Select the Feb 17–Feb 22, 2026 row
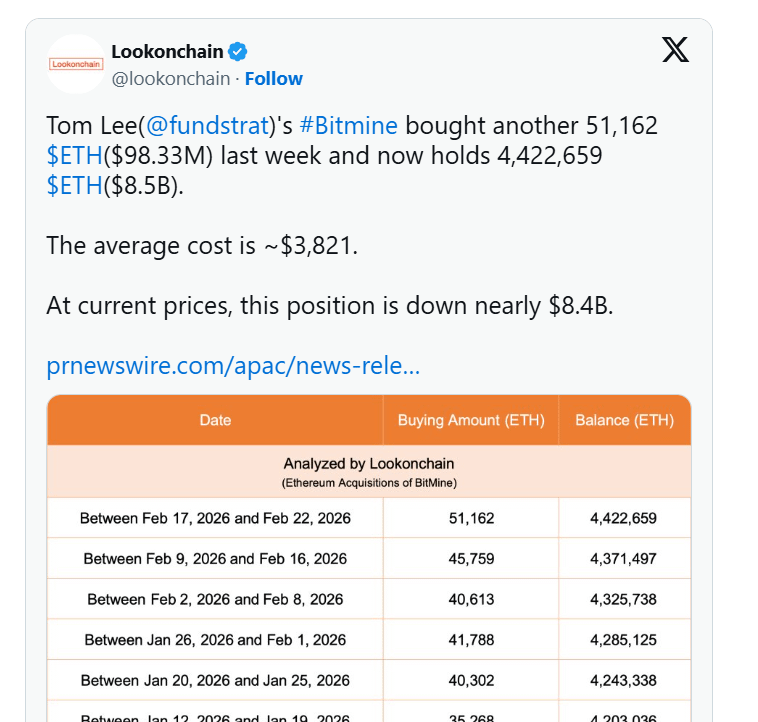Image resolution: width=758 pixels, height=722 pixels. pos(215,519)
